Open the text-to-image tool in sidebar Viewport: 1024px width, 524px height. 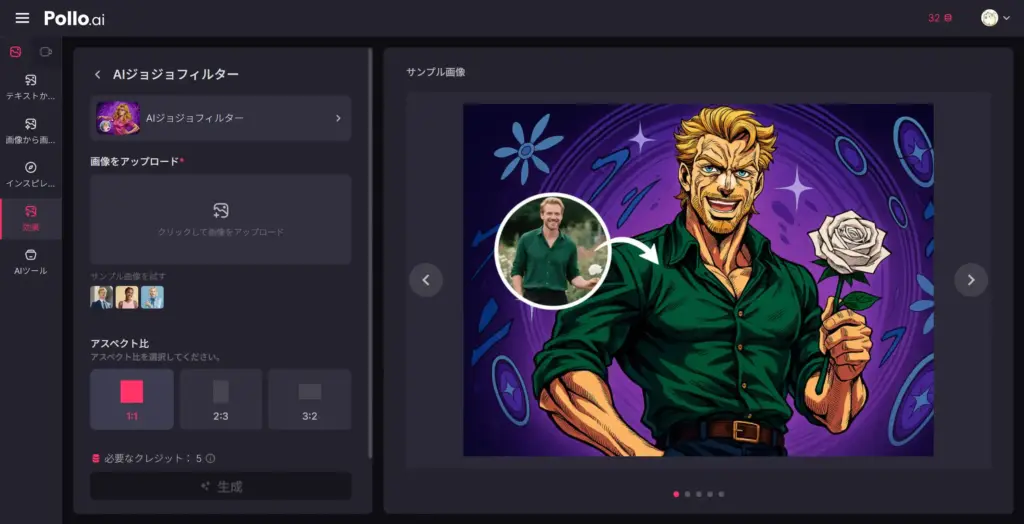pyautogui.click(x=31, y=87)
